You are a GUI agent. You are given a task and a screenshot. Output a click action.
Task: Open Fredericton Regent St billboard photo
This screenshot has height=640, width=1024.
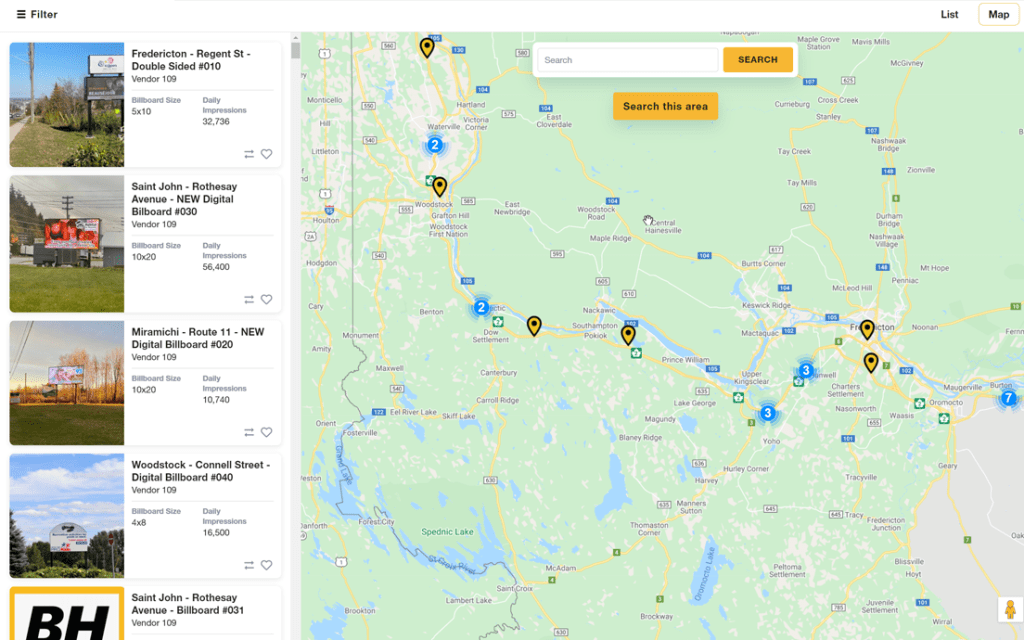(67, 104)
